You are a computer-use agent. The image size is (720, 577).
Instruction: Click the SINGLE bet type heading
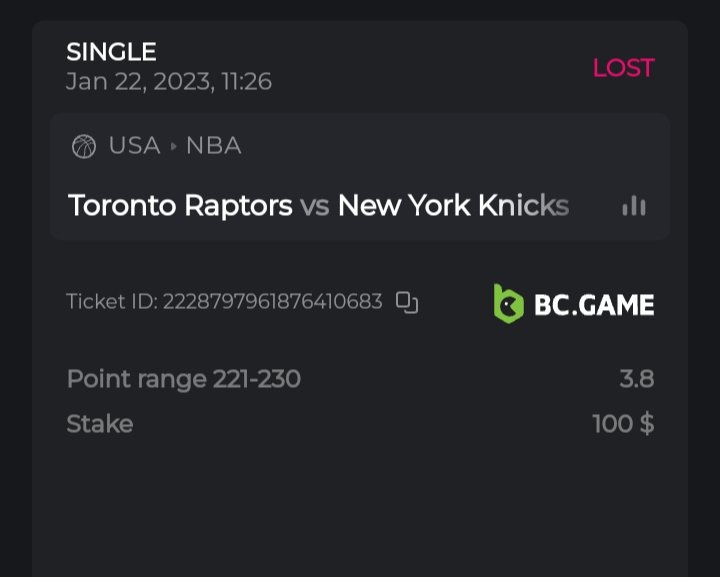pyautogui.click(x=111, y=52)
